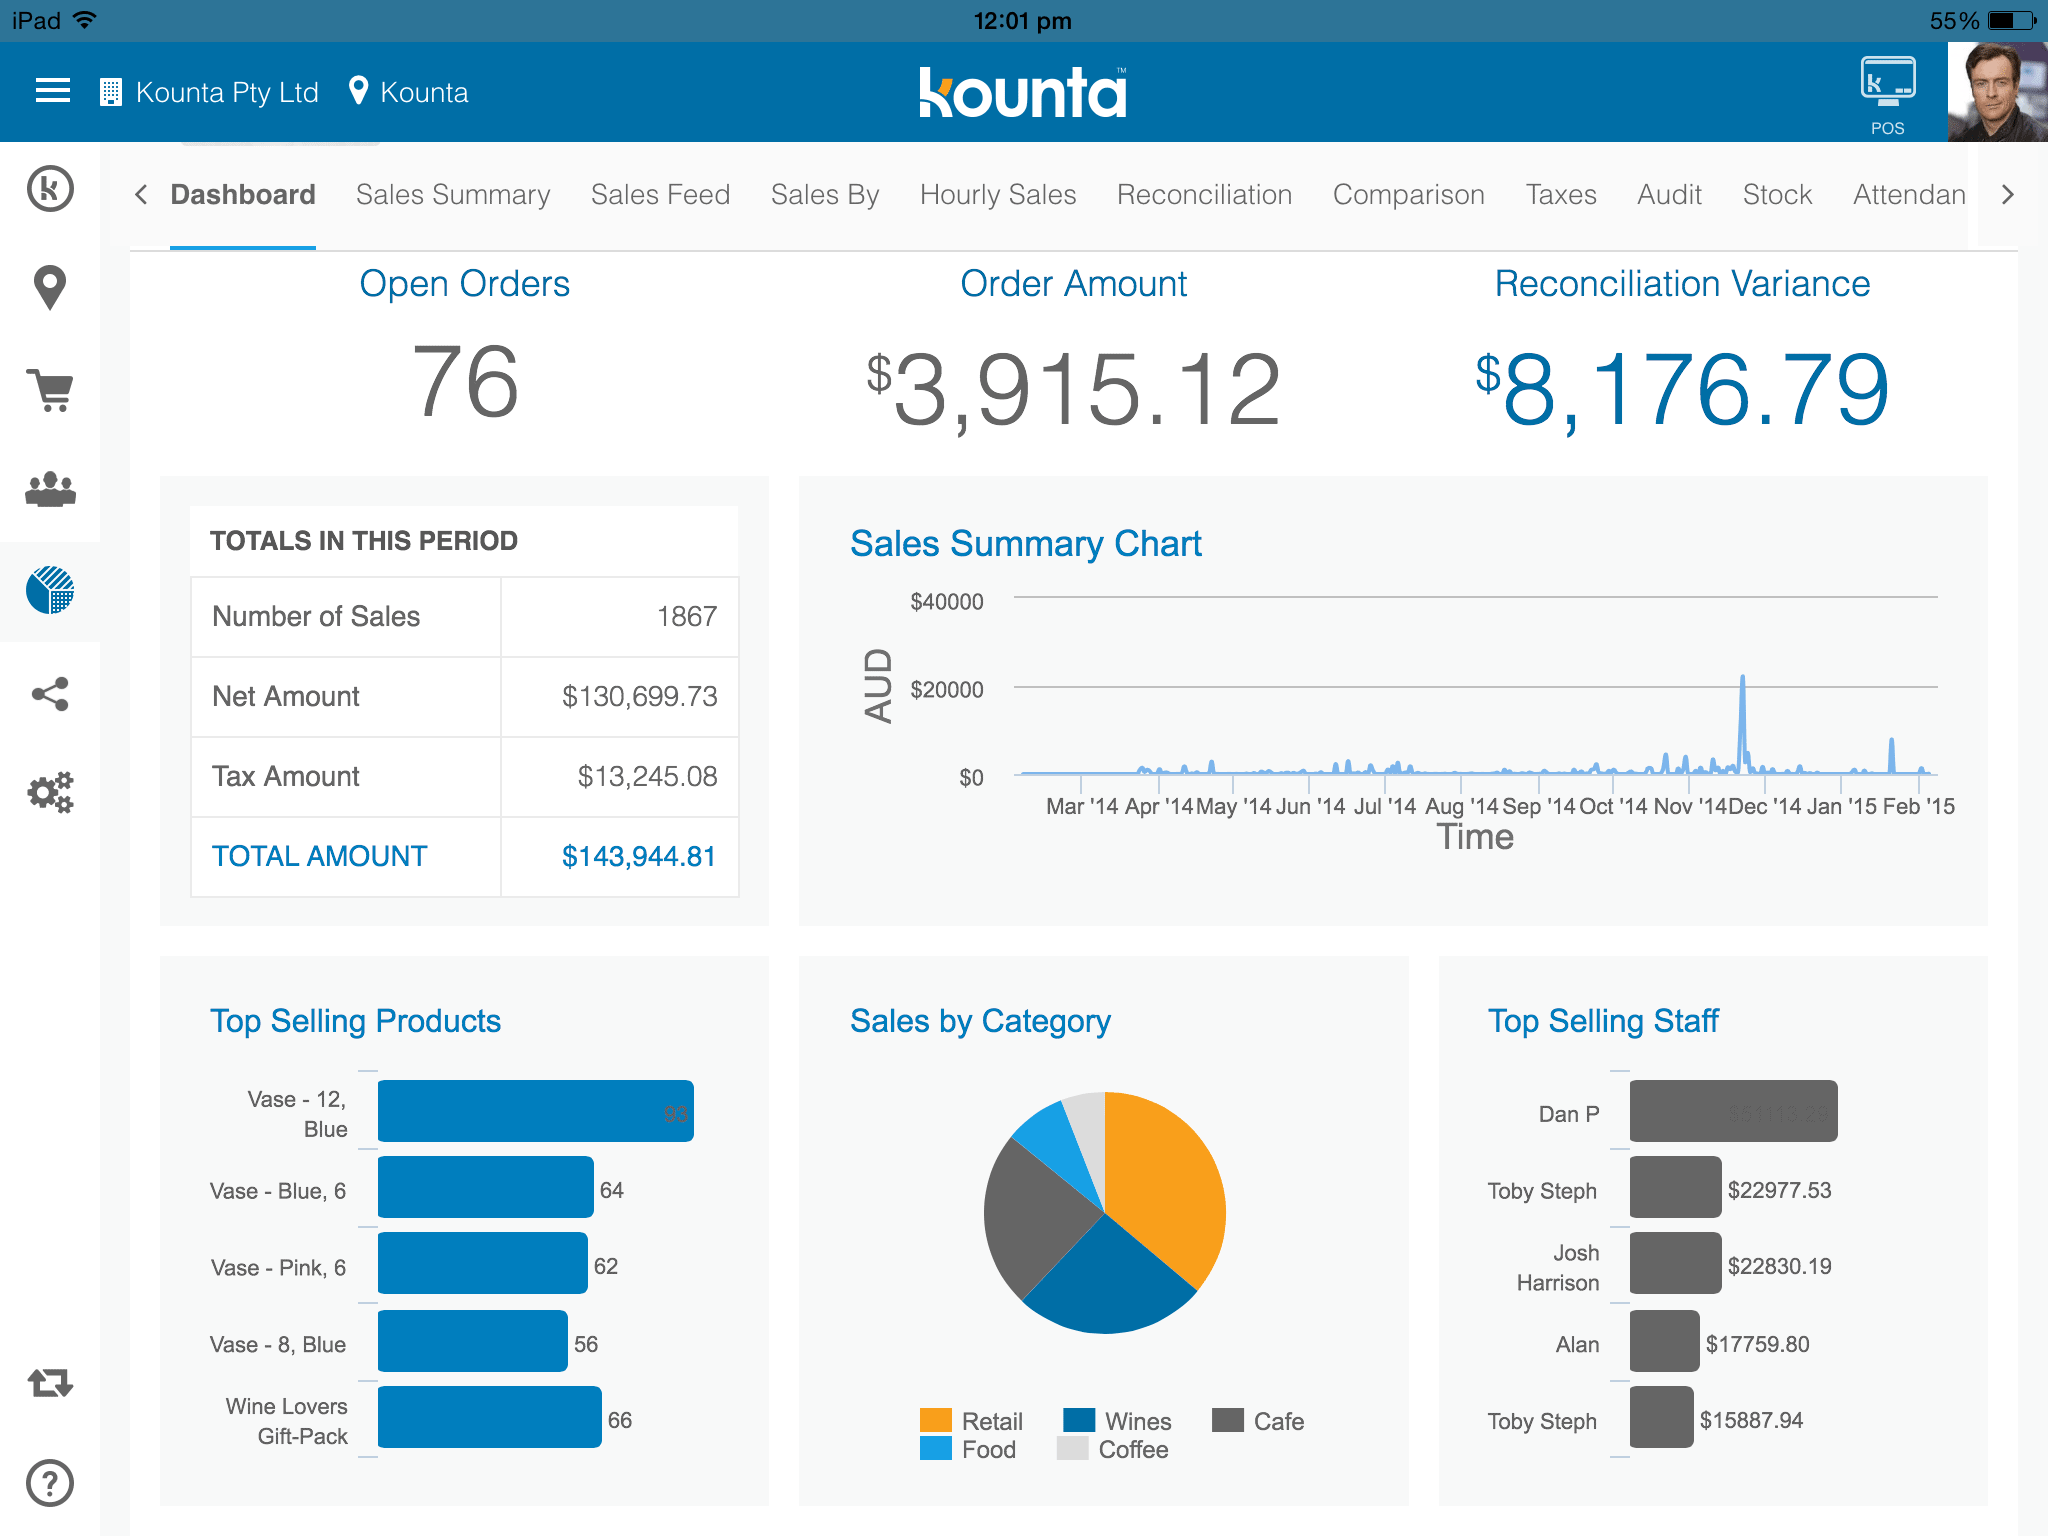Click the Food light blue legend swatch
This screenshot has height=1536, width=2048.
pos(935,1448)
